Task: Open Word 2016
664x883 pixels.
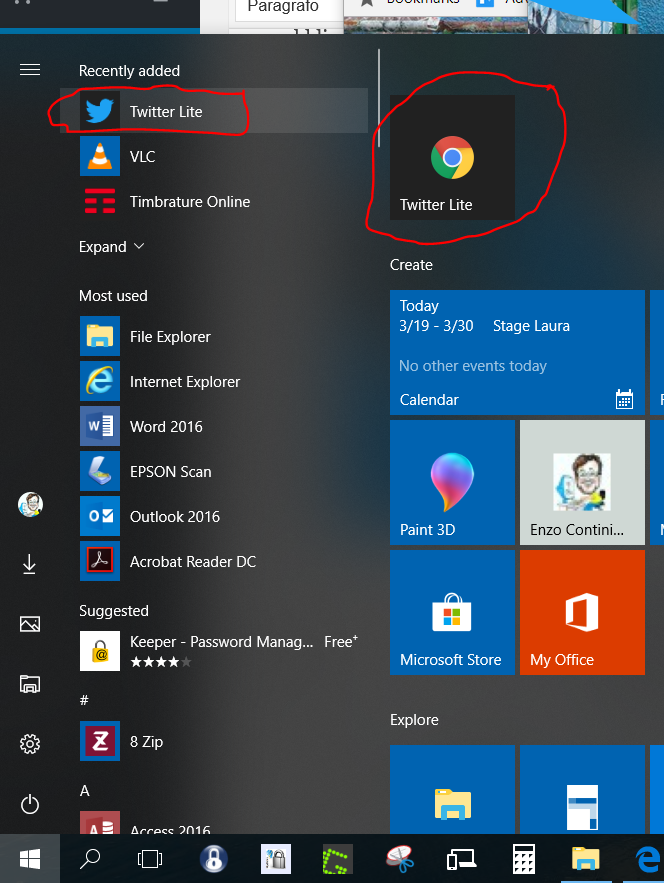Action: click(x=165, y=427)
